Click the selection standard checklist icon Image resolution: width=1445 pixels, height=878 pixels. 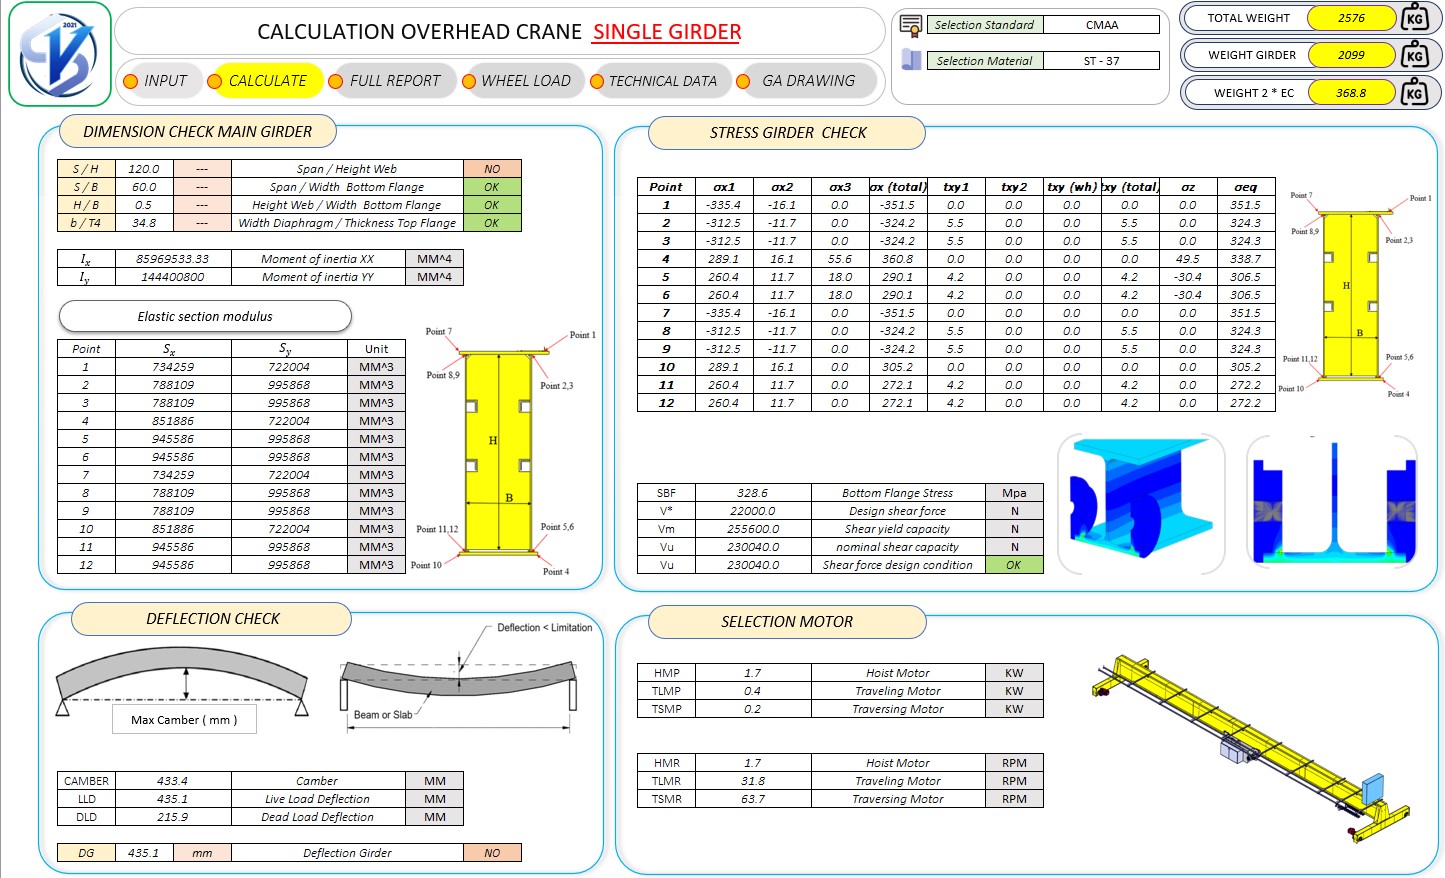[x=910, y=24]
